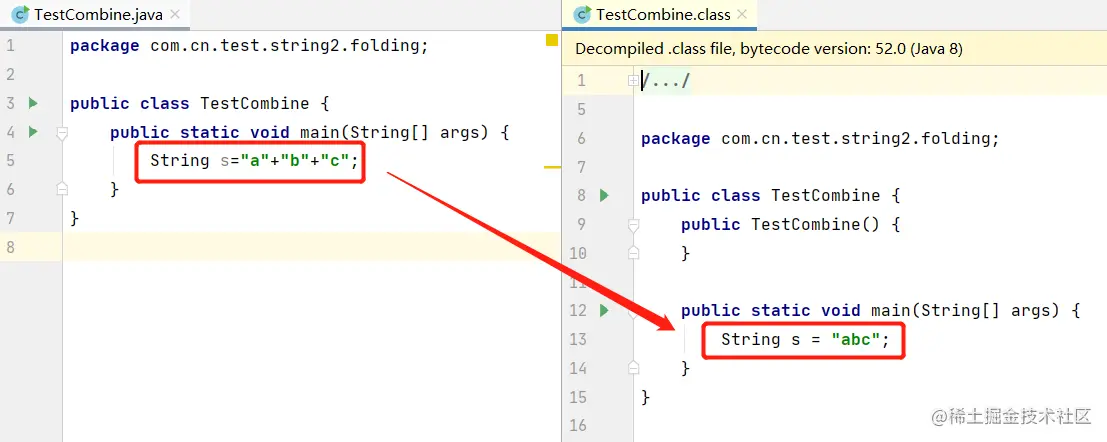Collapse main method fold at line 4 in TestCombine.java
The image size is (1107, 442).
pyautogui.click(x=62, y=133)
